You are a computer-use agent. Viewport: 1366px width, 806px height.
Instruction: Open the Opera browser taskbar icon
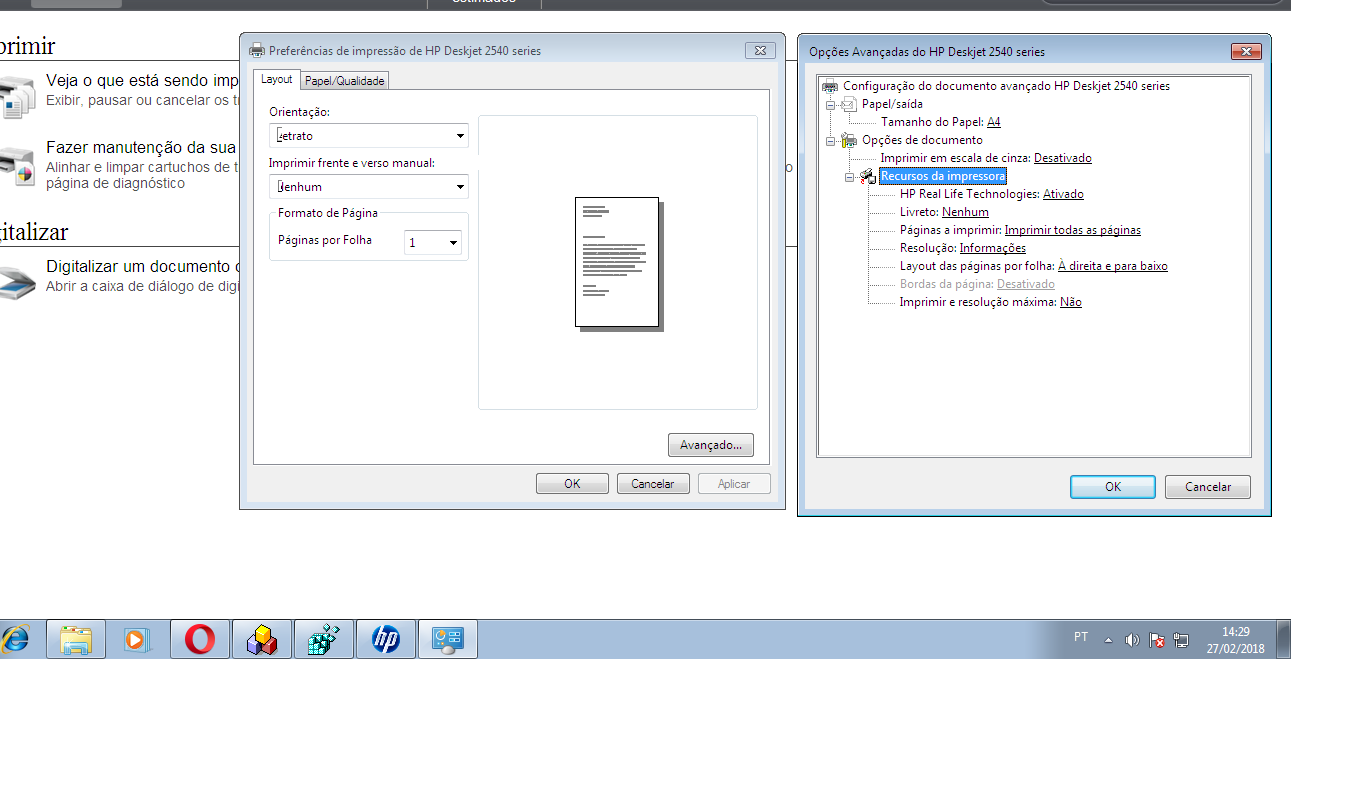200,639
